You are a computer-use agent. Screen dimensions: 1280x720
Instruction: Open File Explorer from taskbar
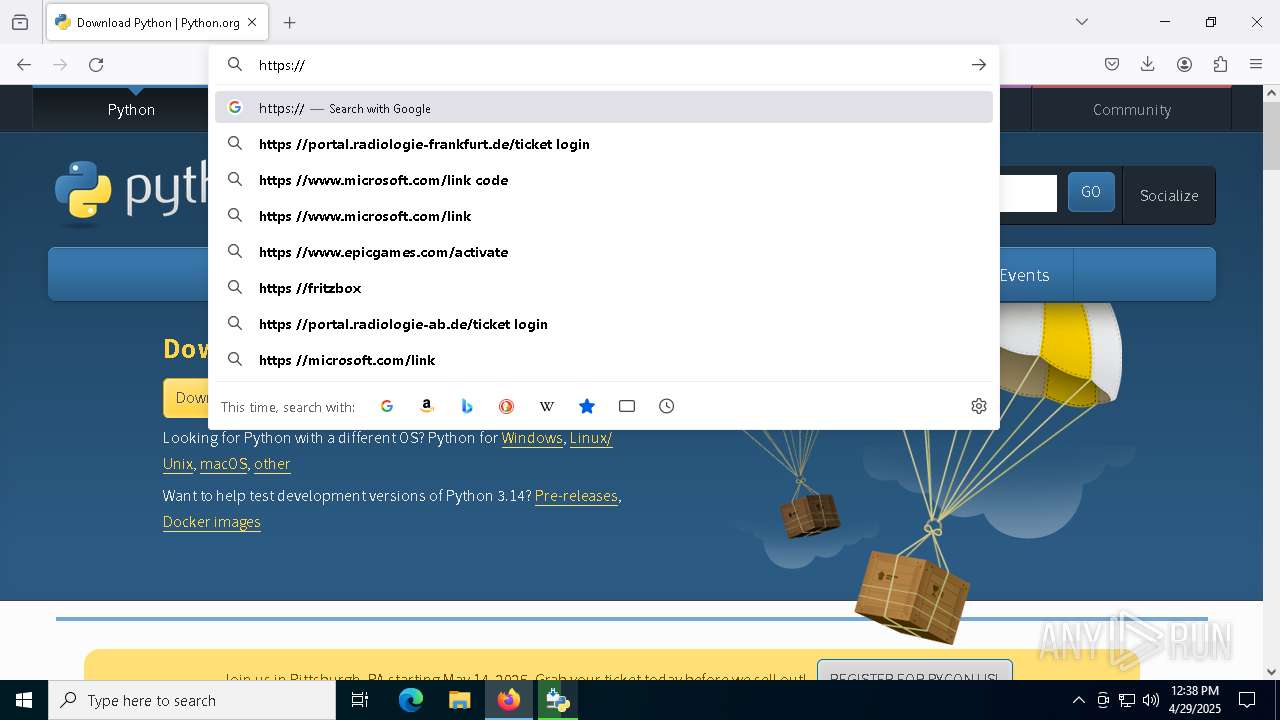point(459,700)
